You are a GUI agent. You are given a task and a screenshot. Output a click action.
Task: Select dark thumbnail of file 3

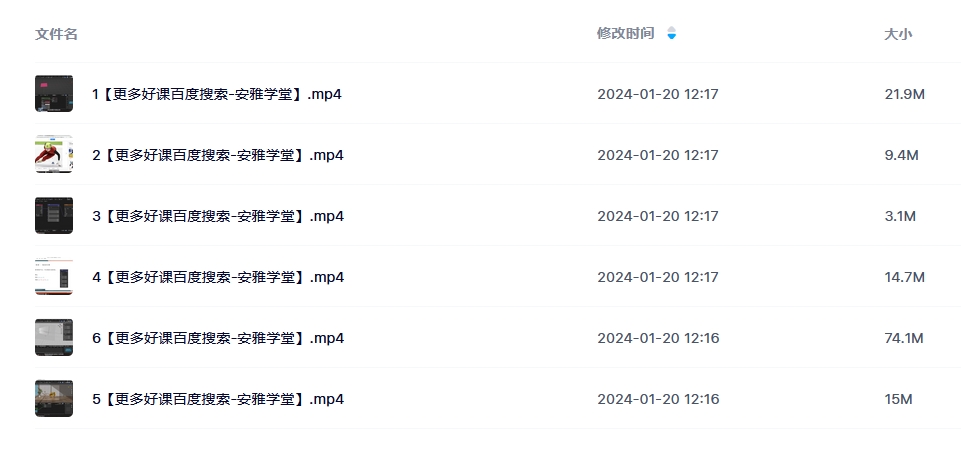point(54,215)
